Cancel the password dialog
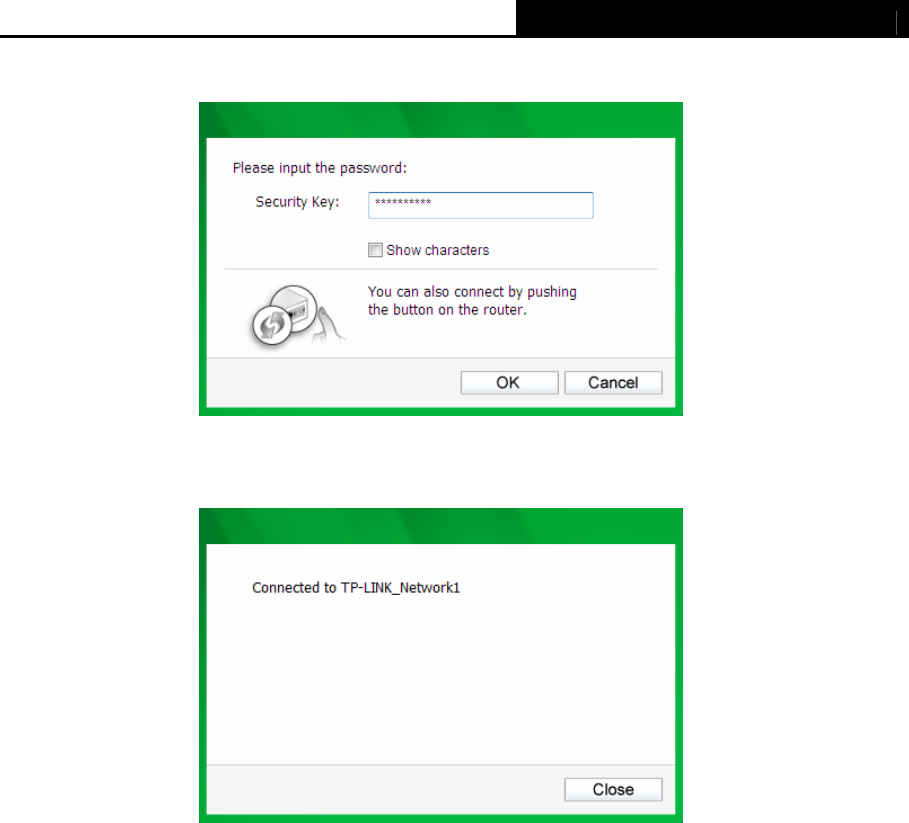 tap(613, 383)
